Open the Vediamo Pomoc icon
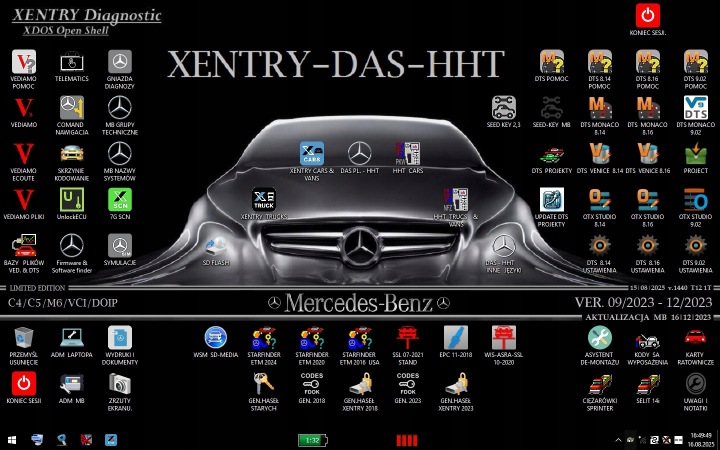This screenshot has width=720, height=450. click(24, 62)
